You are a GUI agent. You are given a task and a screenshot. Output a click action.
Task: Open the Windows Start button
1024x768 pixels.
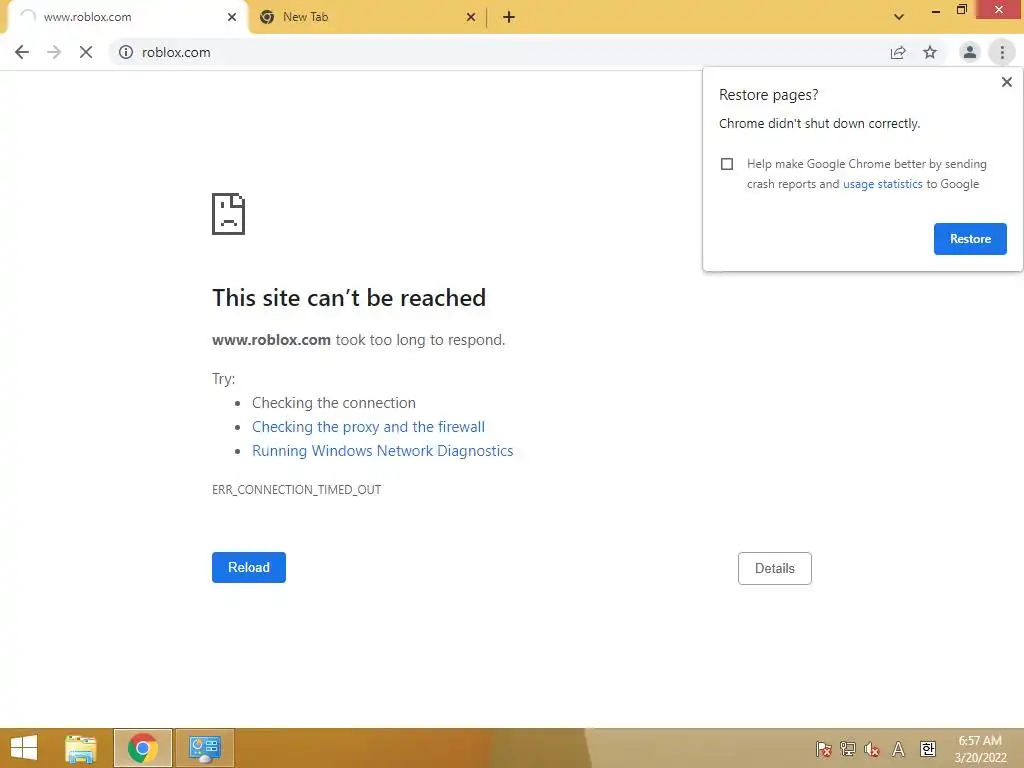pyautogui.click(x=24, y=748)
